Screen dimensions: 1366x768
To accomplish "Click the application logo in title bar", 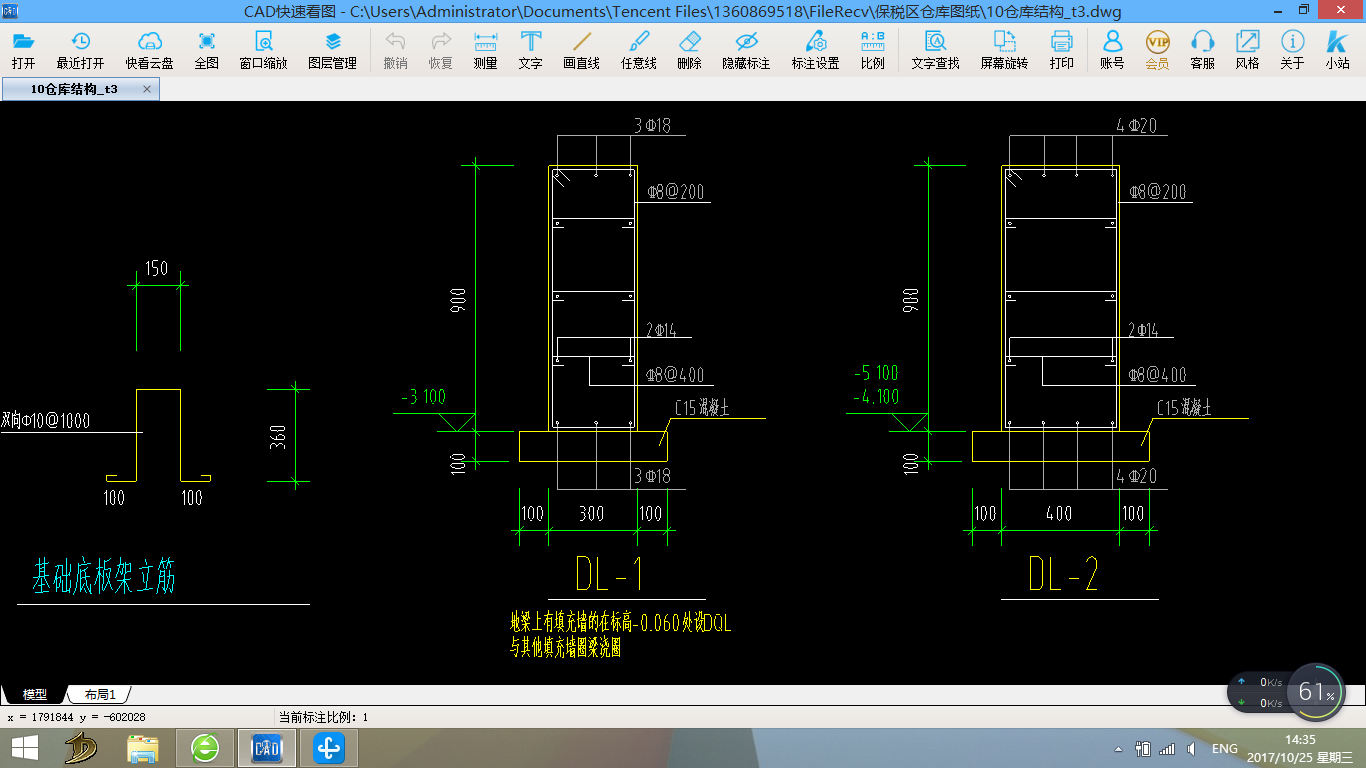I will [9, 10].
